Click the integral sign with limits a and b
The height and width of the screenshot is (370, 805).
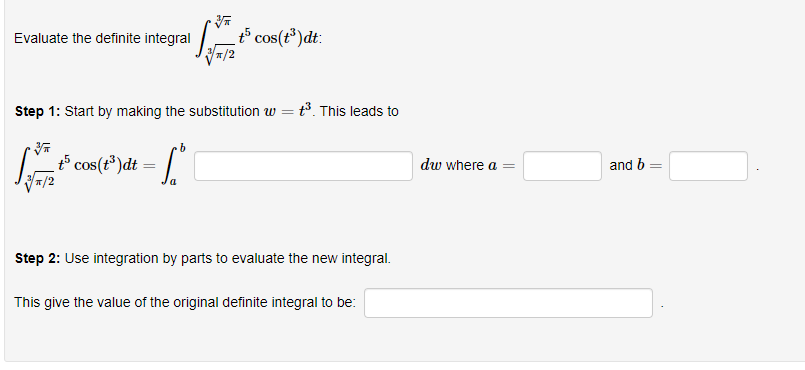(170, 166)
